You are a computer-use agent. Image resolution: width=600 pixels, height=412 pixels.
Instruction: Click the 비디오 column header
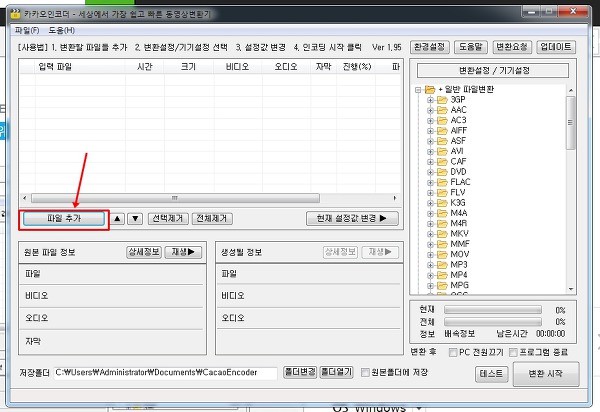click(238, 67)
